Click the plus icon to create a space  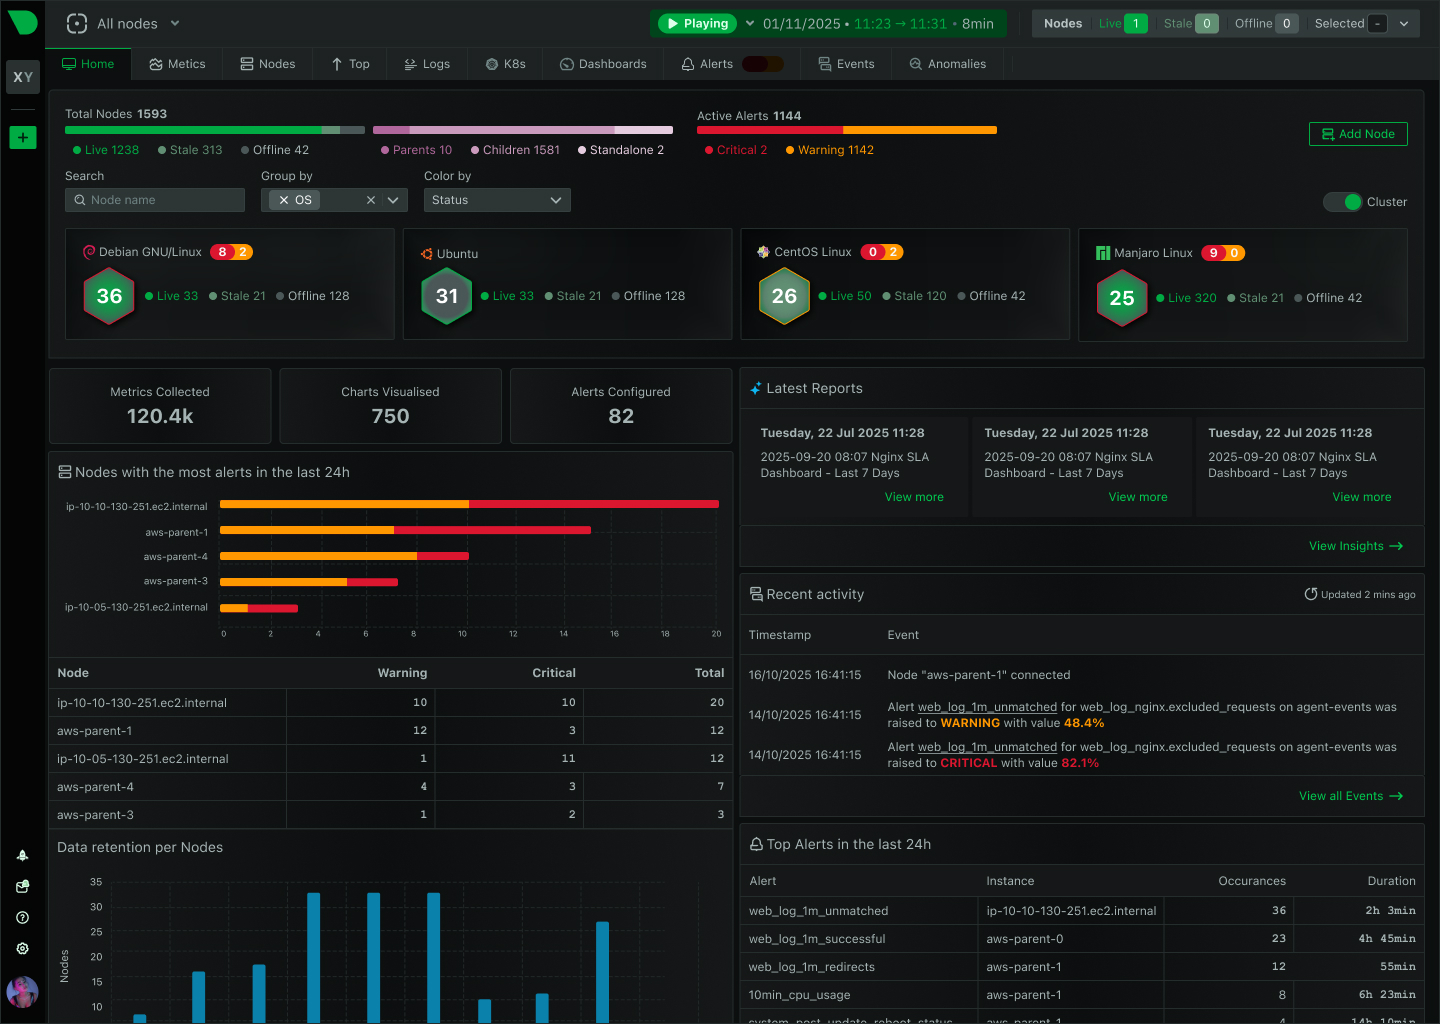pos(22,137)
